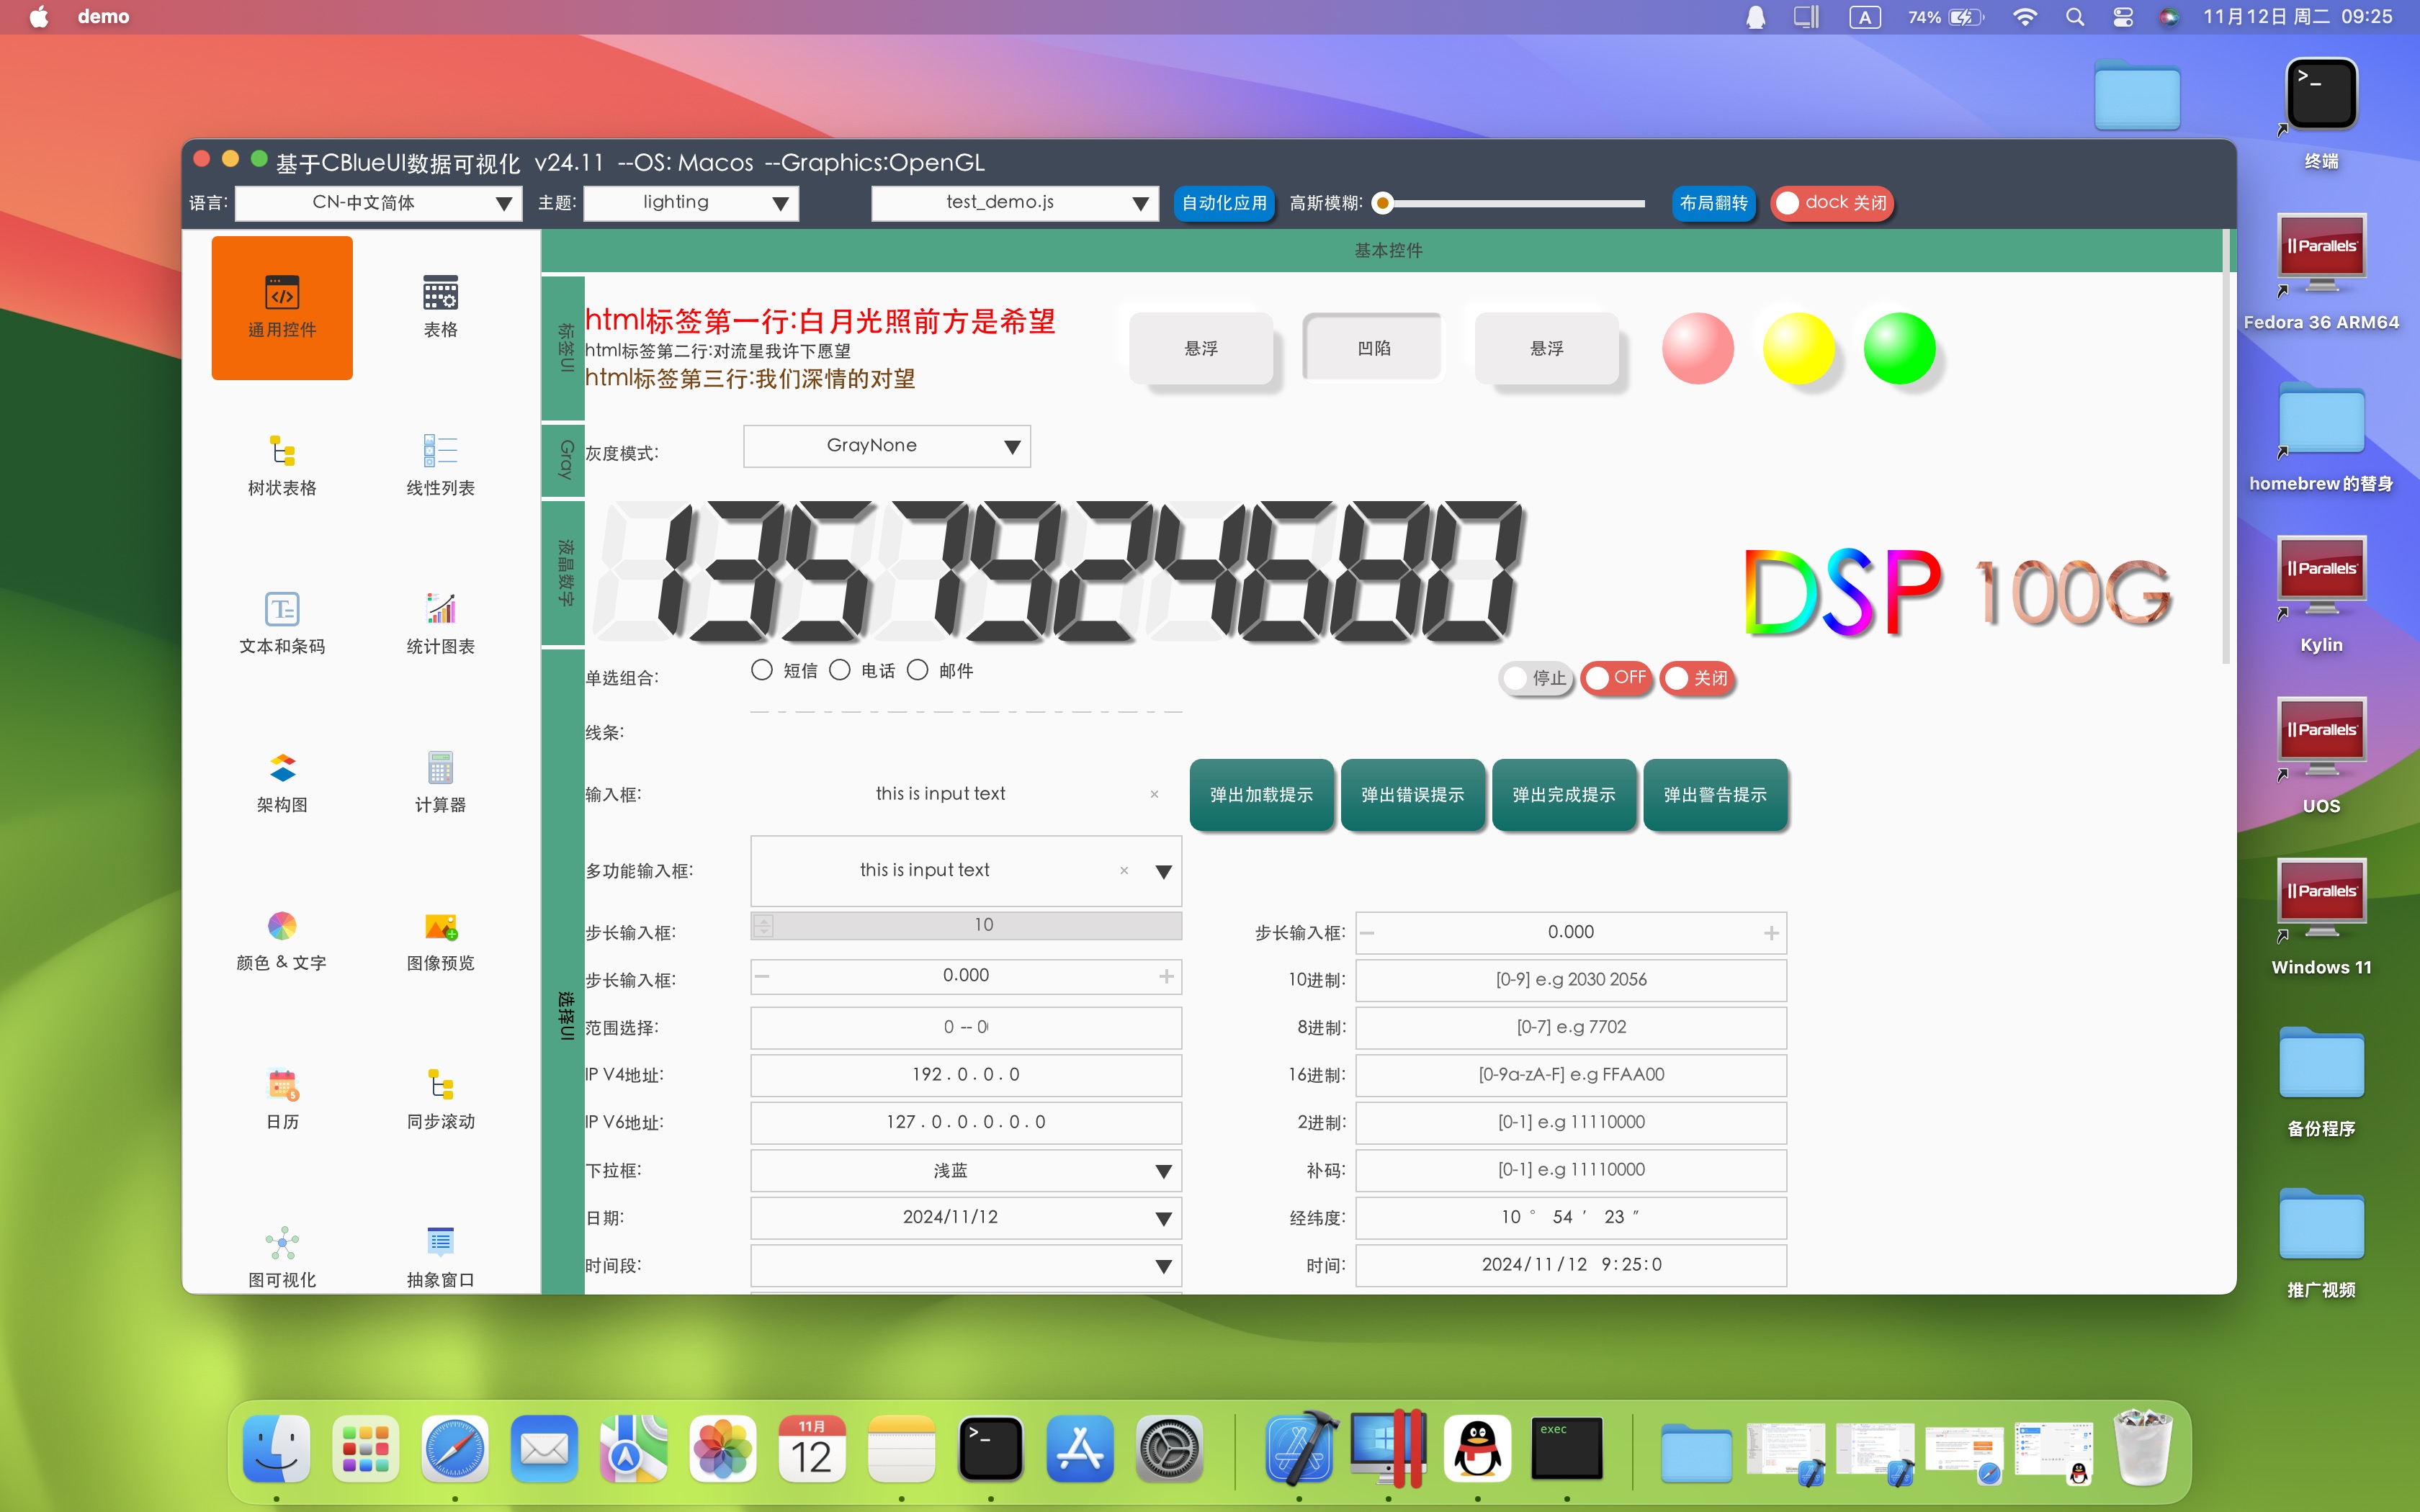Toggle the dock 关闭 switch
The image size is (2420, 1512).
[1830, 203]
